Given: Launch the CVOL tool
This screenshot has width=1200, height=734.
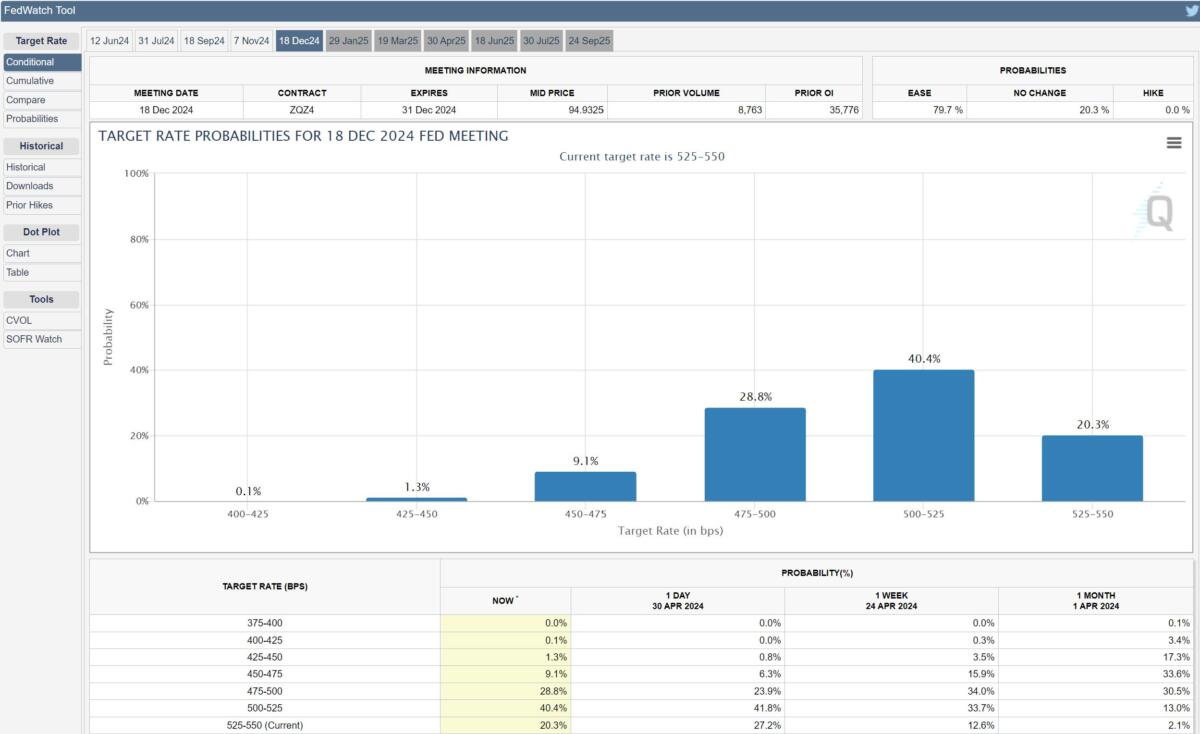Looking at the screenshot, I should click(x=19, y=320).
